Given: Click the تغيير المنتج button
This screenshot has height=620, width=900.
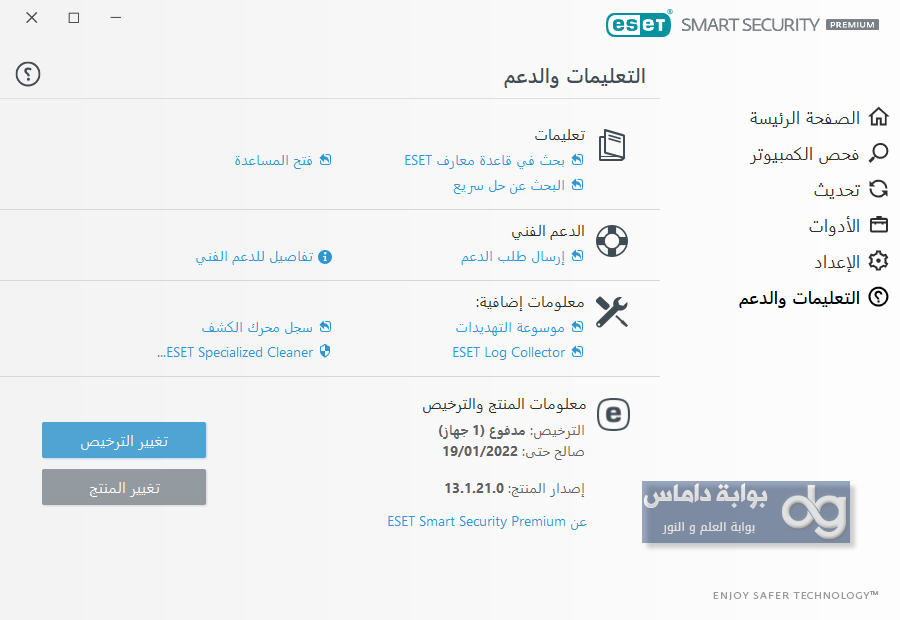Looking at the screenshot, I should tap(124, 487).
